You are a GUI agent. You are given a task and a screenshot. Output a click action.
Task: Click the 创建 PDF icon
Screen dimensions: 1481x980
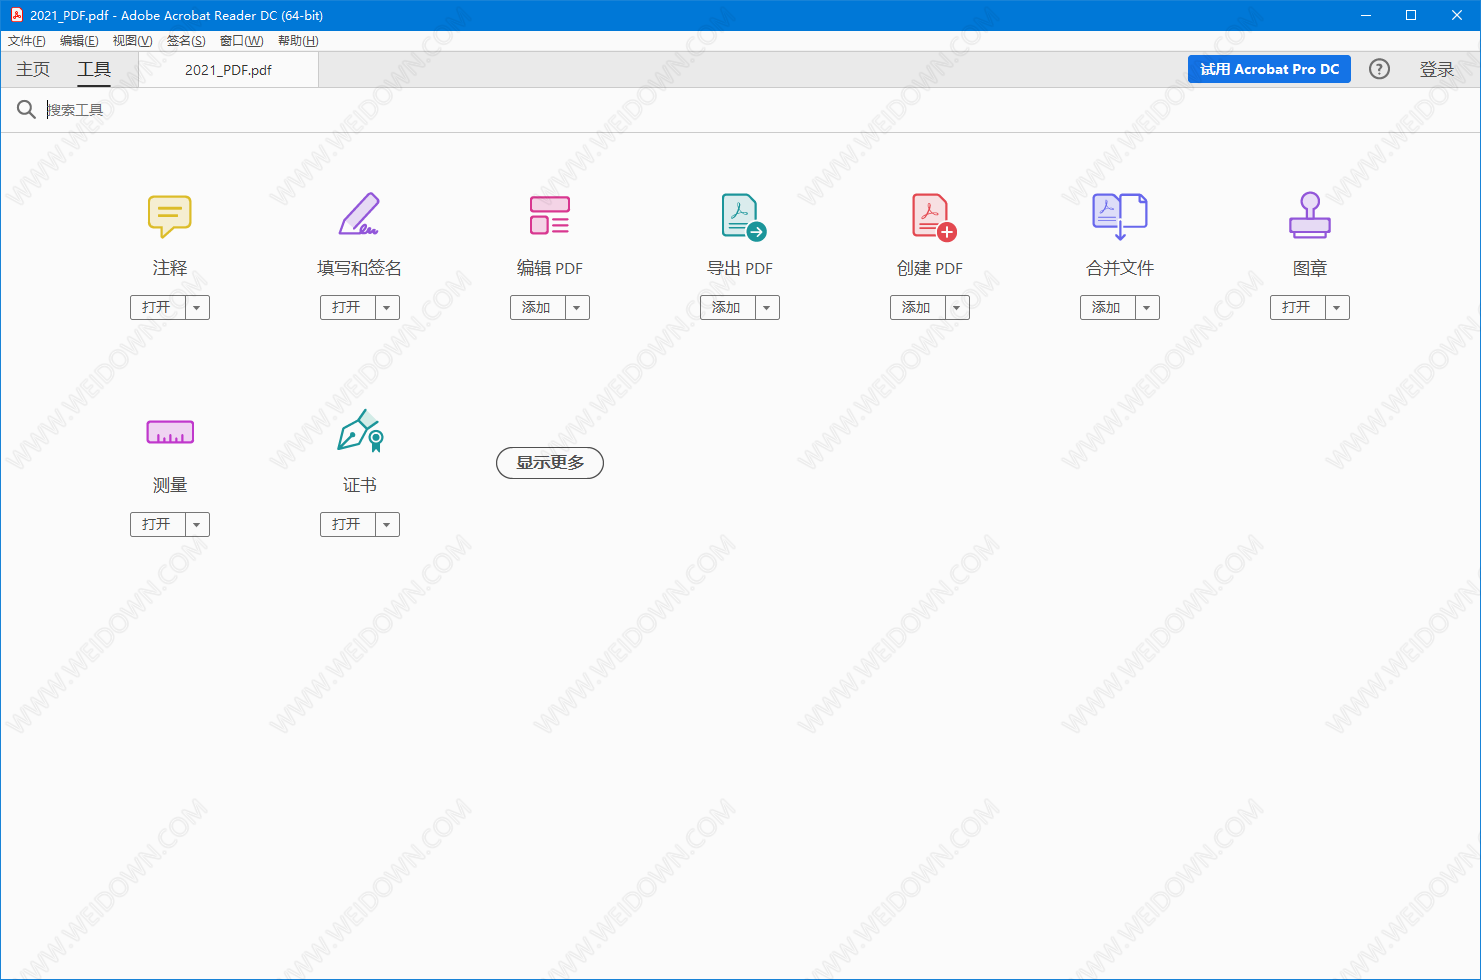[934, 217]
